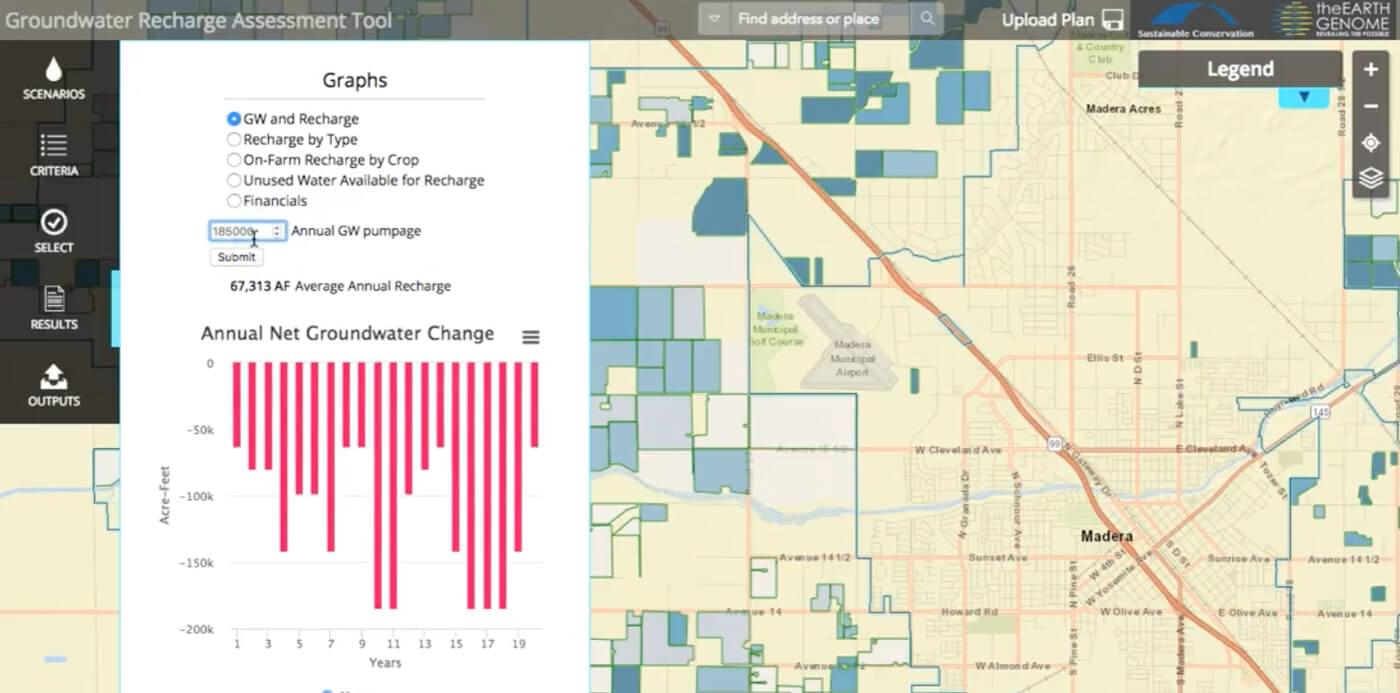Click the Sustainable Conservation logo
The image size is (1400, 693).
pos(1195,20)
